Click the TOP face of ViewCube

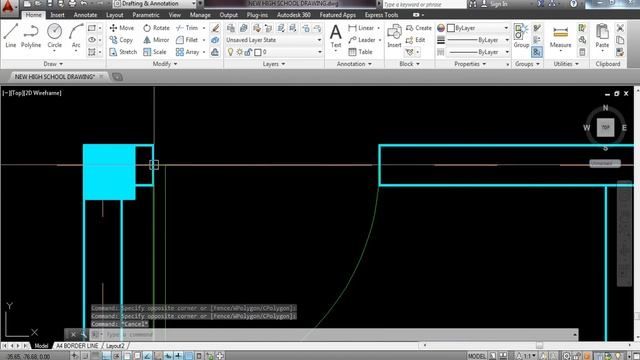coord(605,127)
